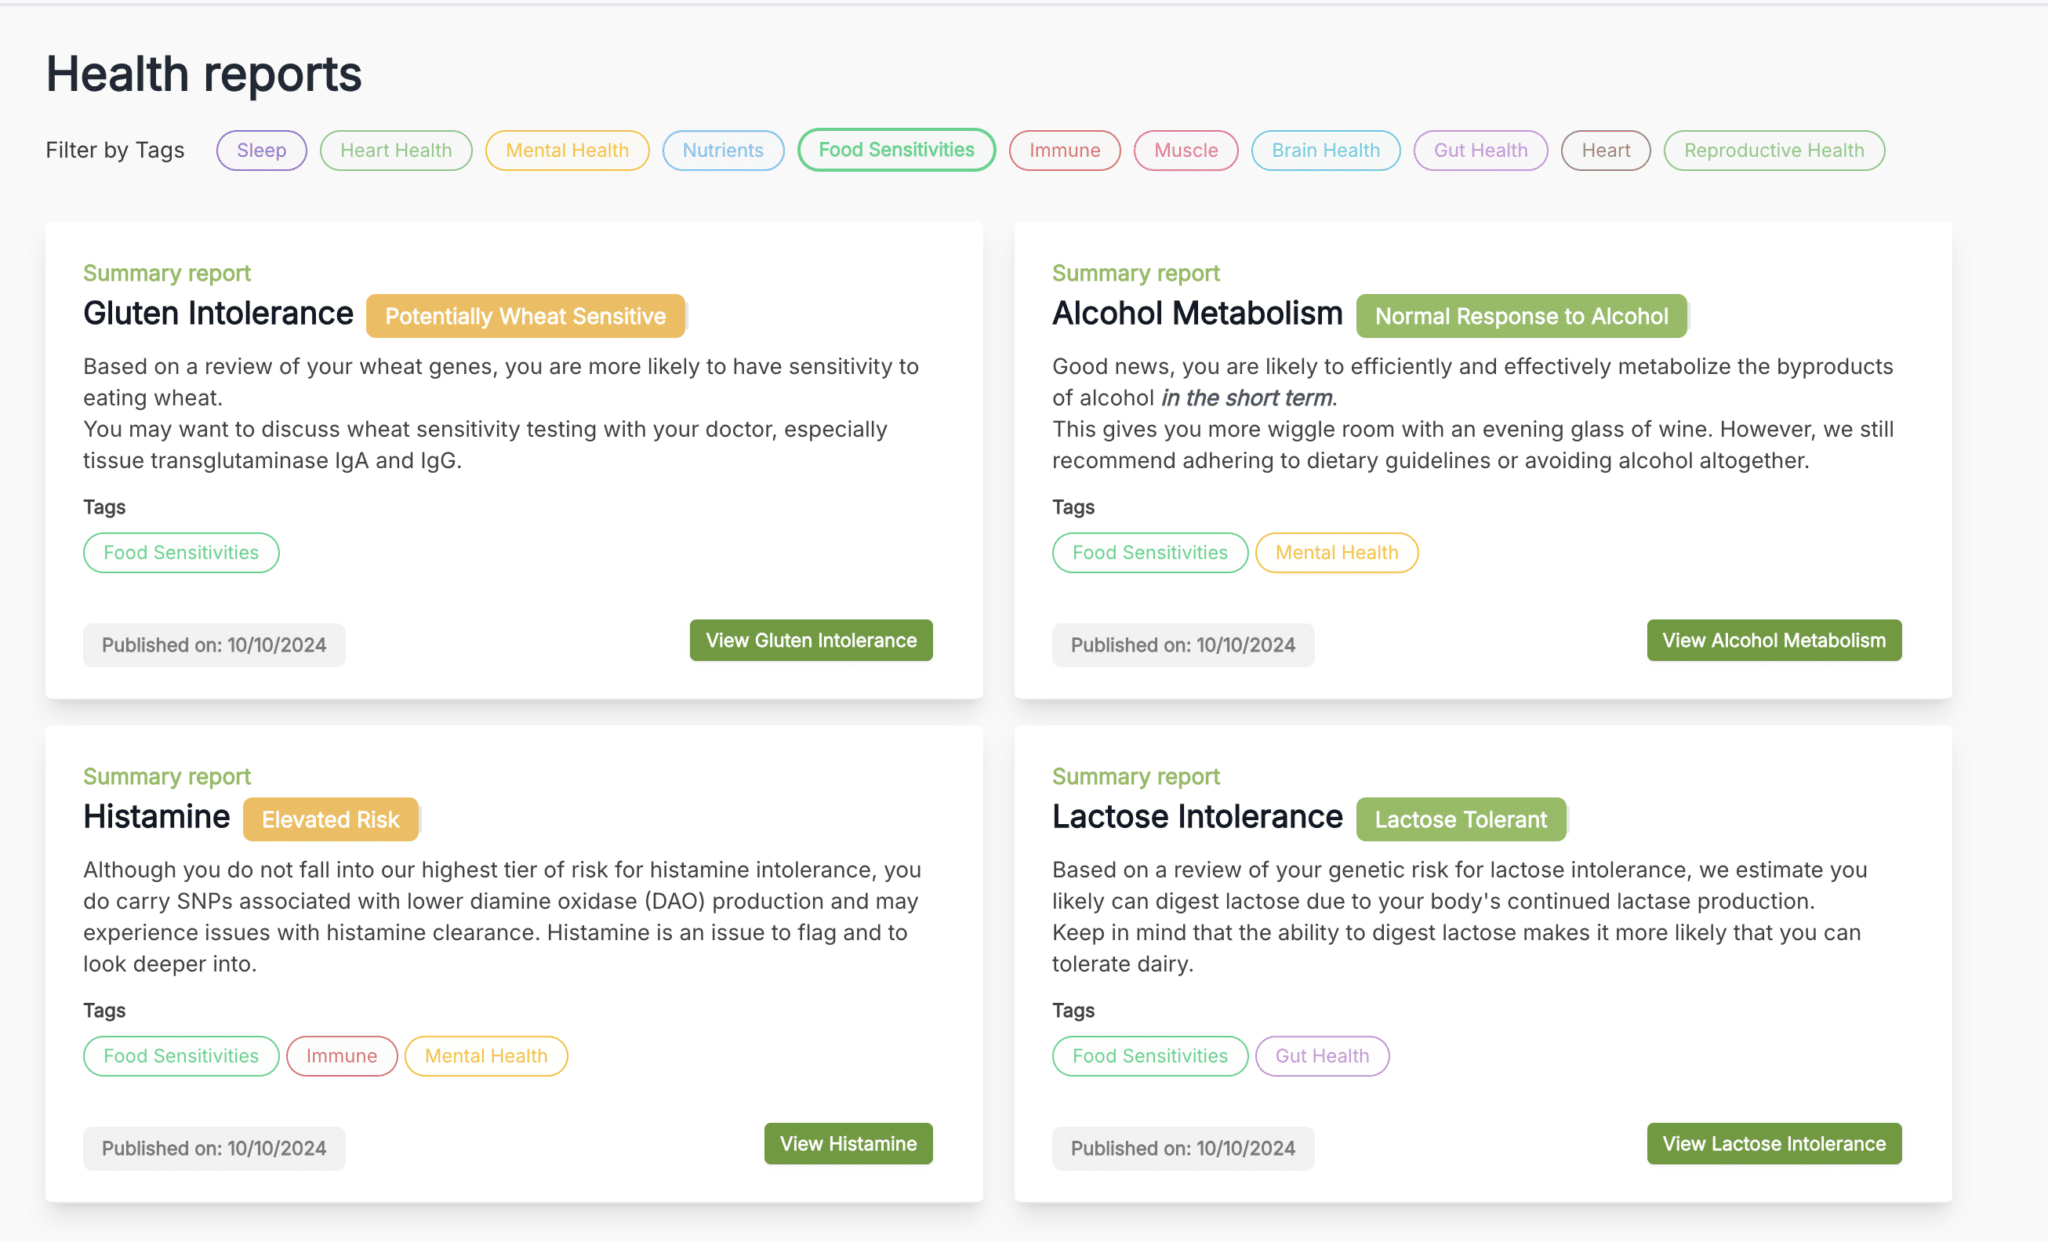Click the Immune tag in Histamine card
Viewport: 2048px width, 1242px height.
point(341,1055)
